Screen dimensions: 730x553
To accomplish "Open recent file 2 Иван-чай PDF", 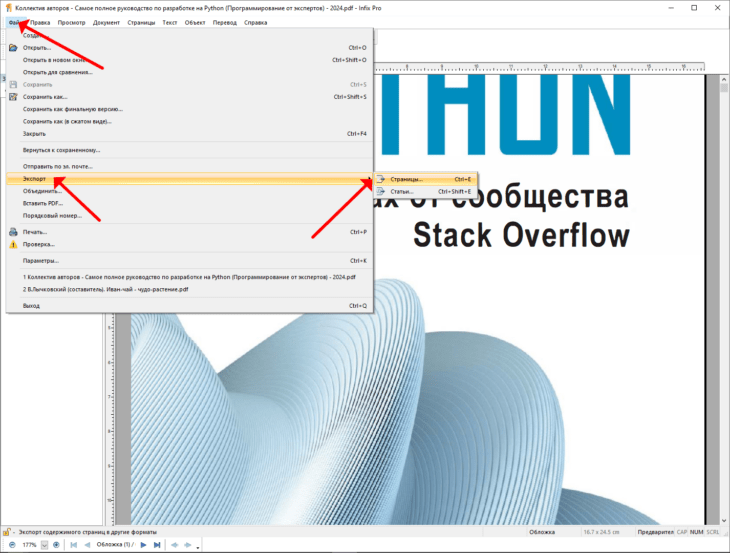I will [189, 289].
